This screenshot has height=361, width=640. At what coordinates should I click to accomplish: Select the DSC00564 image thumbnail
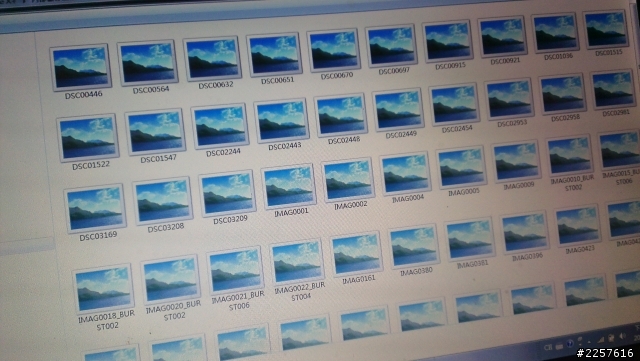(x=147, y=62)
